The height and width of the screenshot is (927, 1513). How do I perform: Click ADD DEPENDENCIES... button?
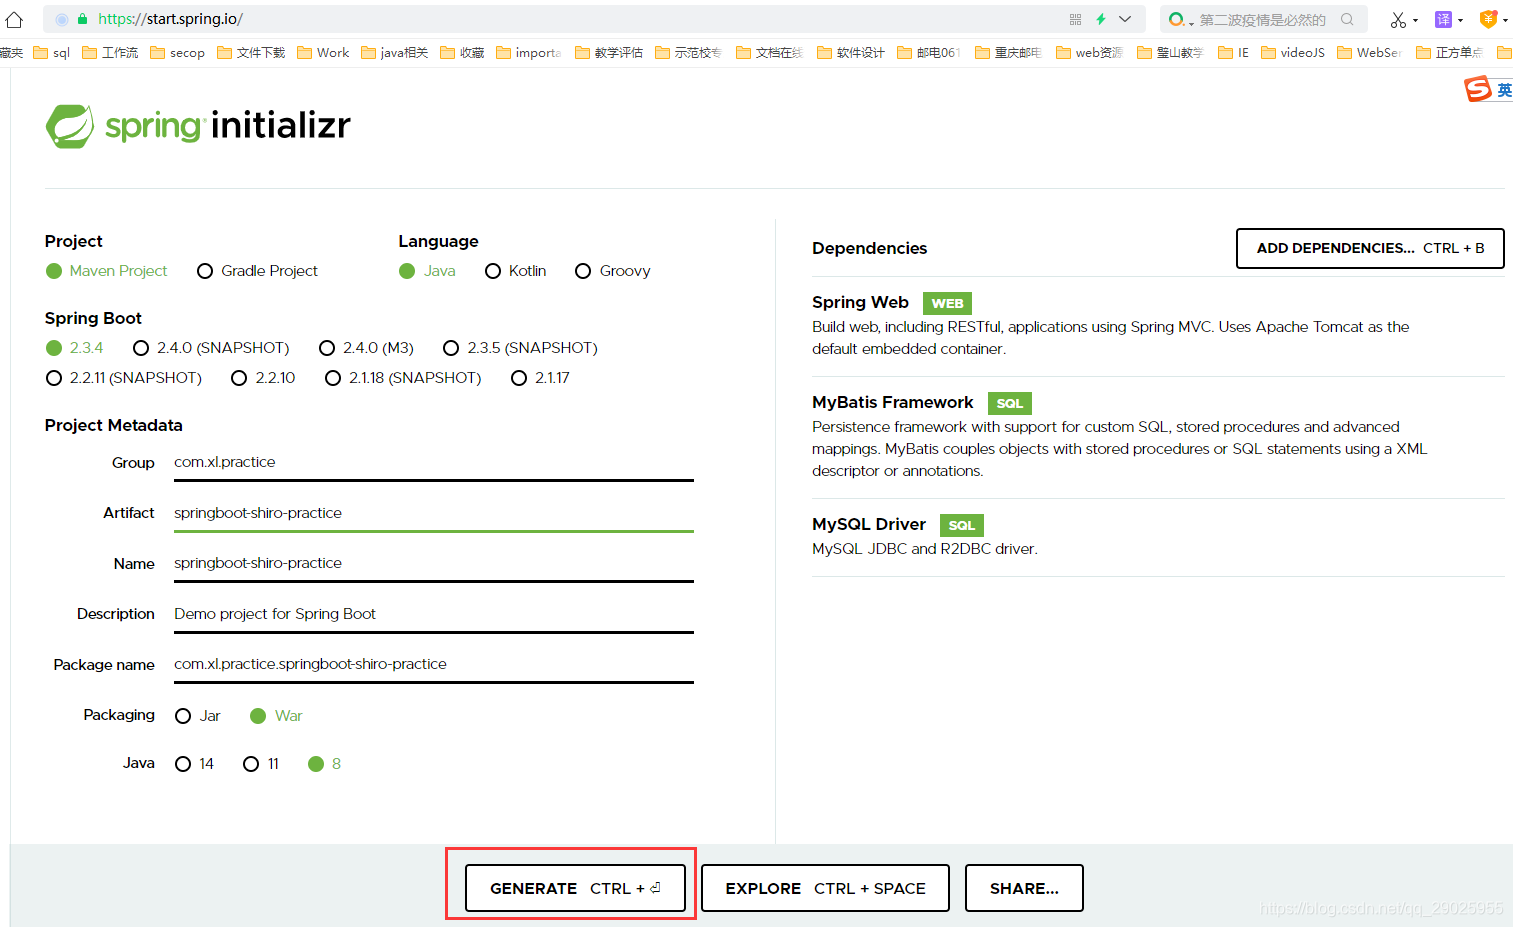[x=1370, y=248]
